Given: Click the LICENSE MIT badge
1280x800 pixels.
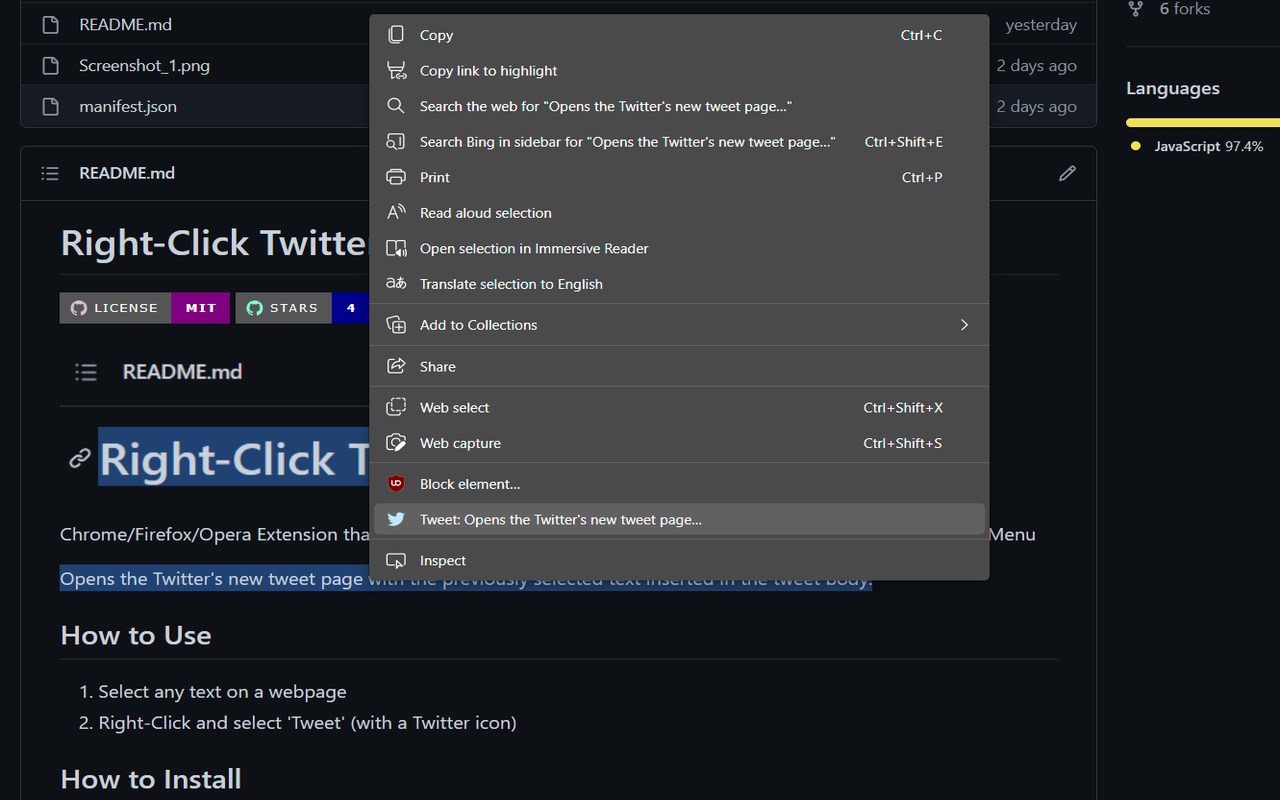Looking at the screenshot, I should pyautogui.click(x=145, y=308).
